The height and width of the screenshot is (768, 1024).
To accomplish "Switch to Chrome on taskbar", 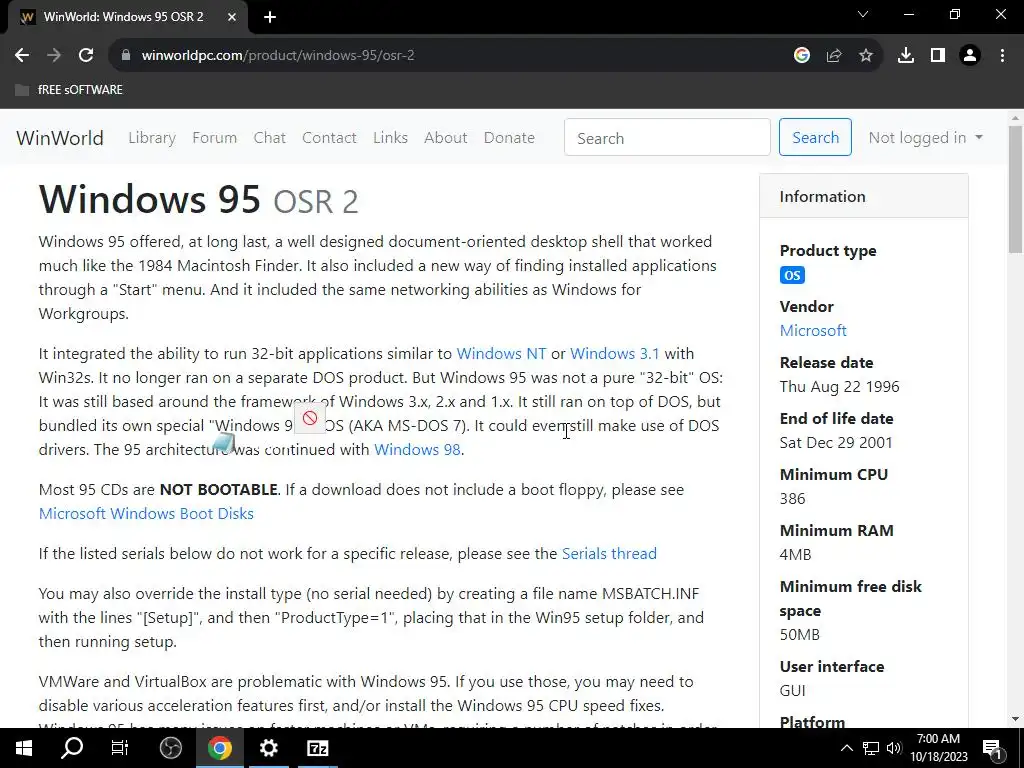I will [x=220, y=748].
